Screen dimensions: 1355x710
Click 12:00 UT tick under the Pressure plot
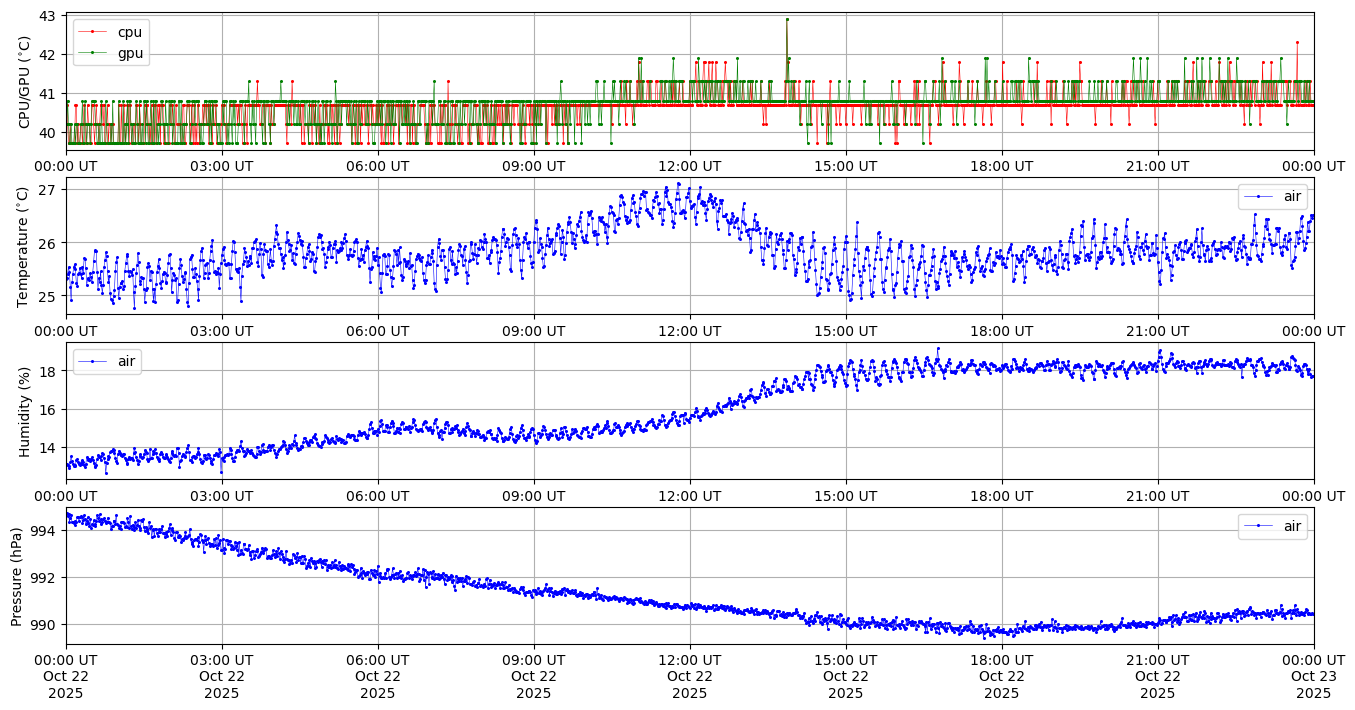[x=690, y=660]
